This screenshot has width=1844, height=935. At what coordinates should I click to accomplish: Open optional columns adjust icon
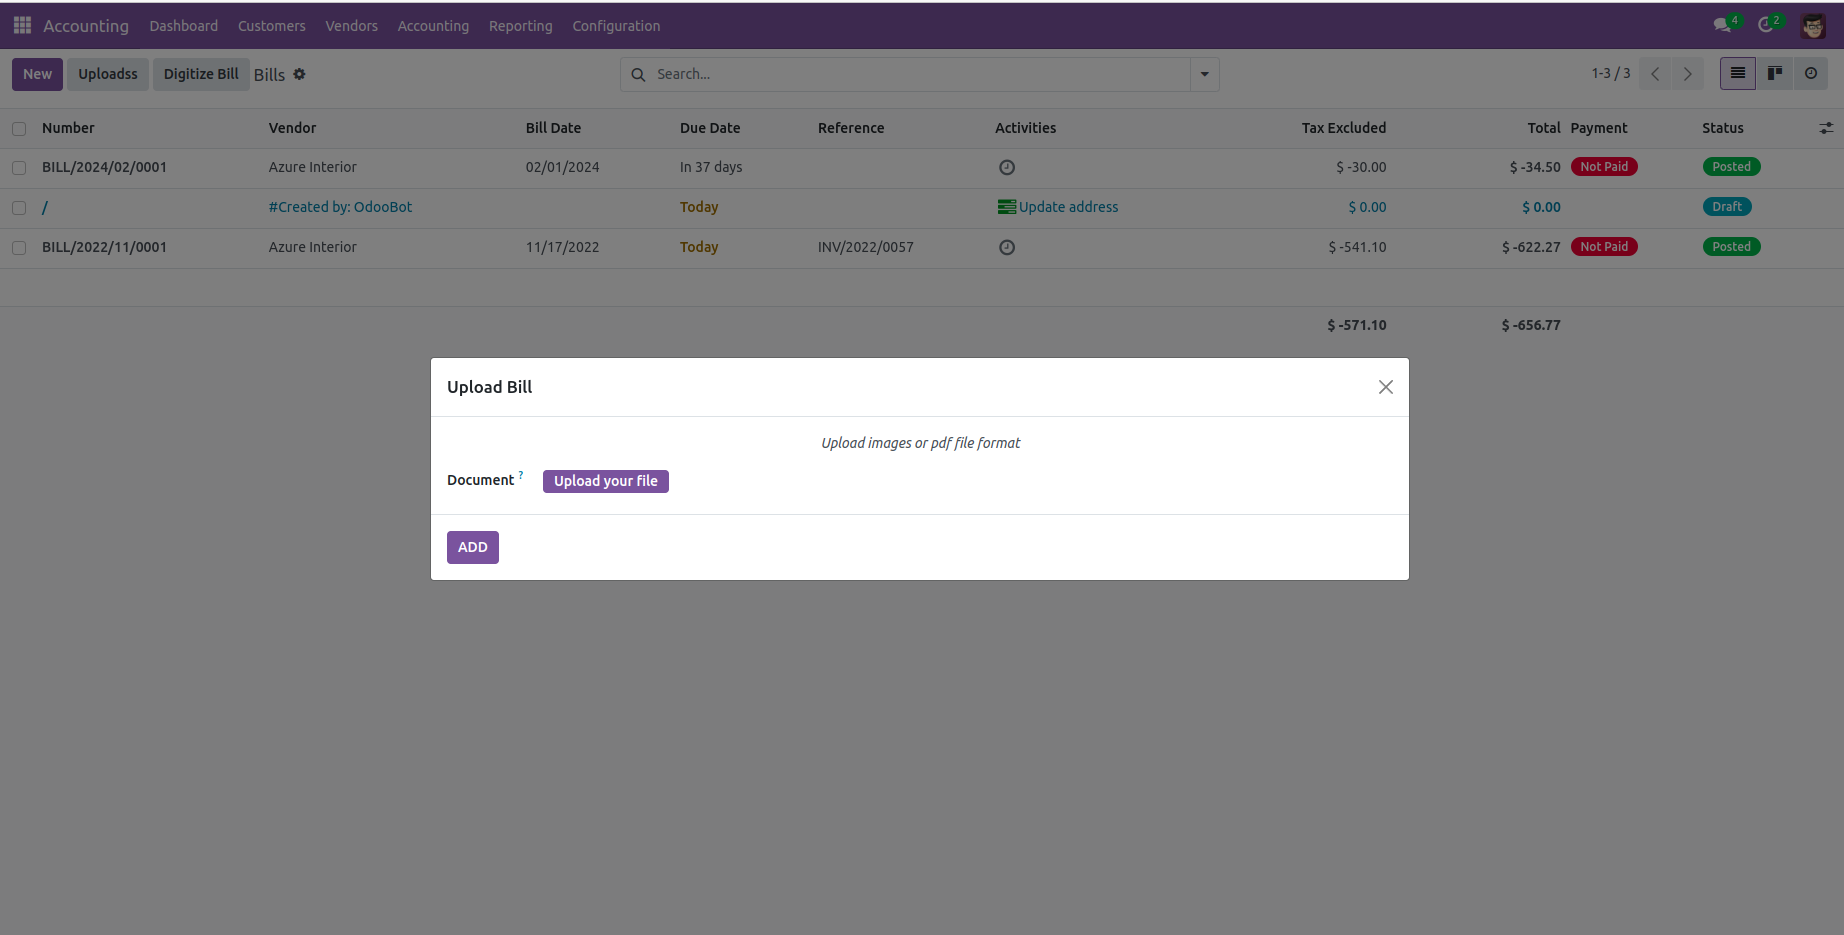coord(1826,128)
